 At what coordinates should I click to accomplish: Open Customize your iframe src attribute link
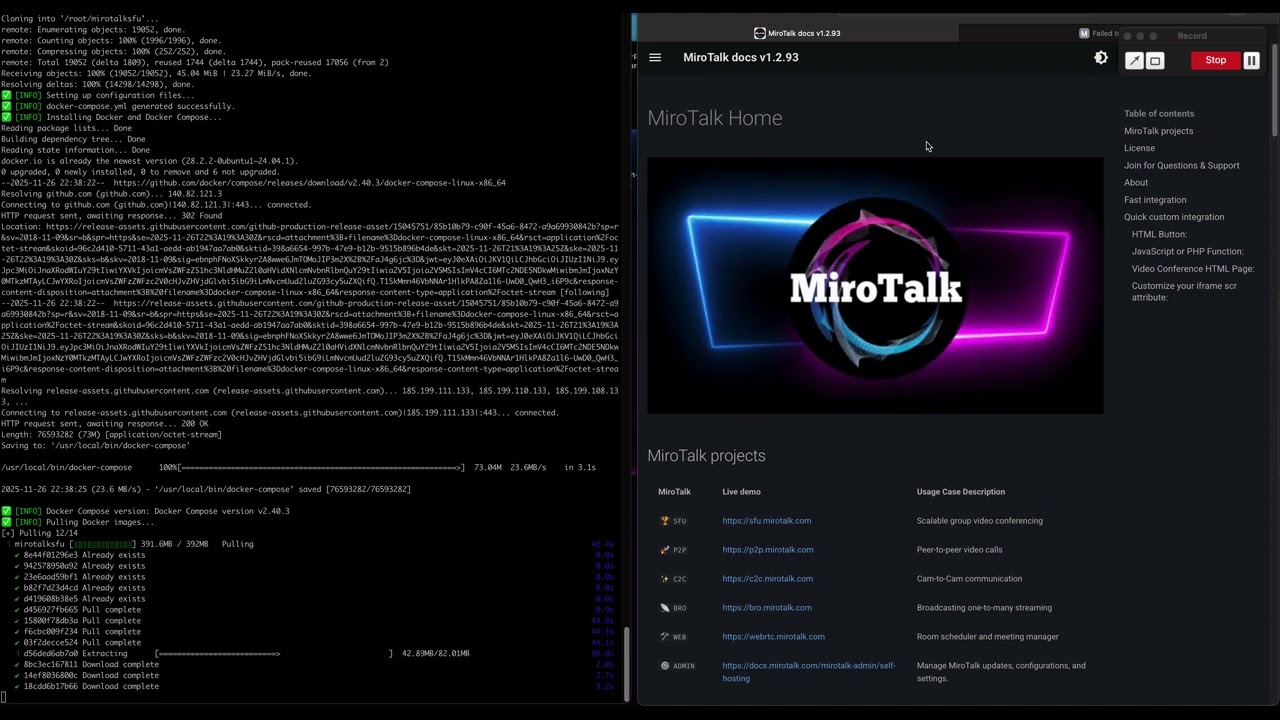pos(1184,291)
